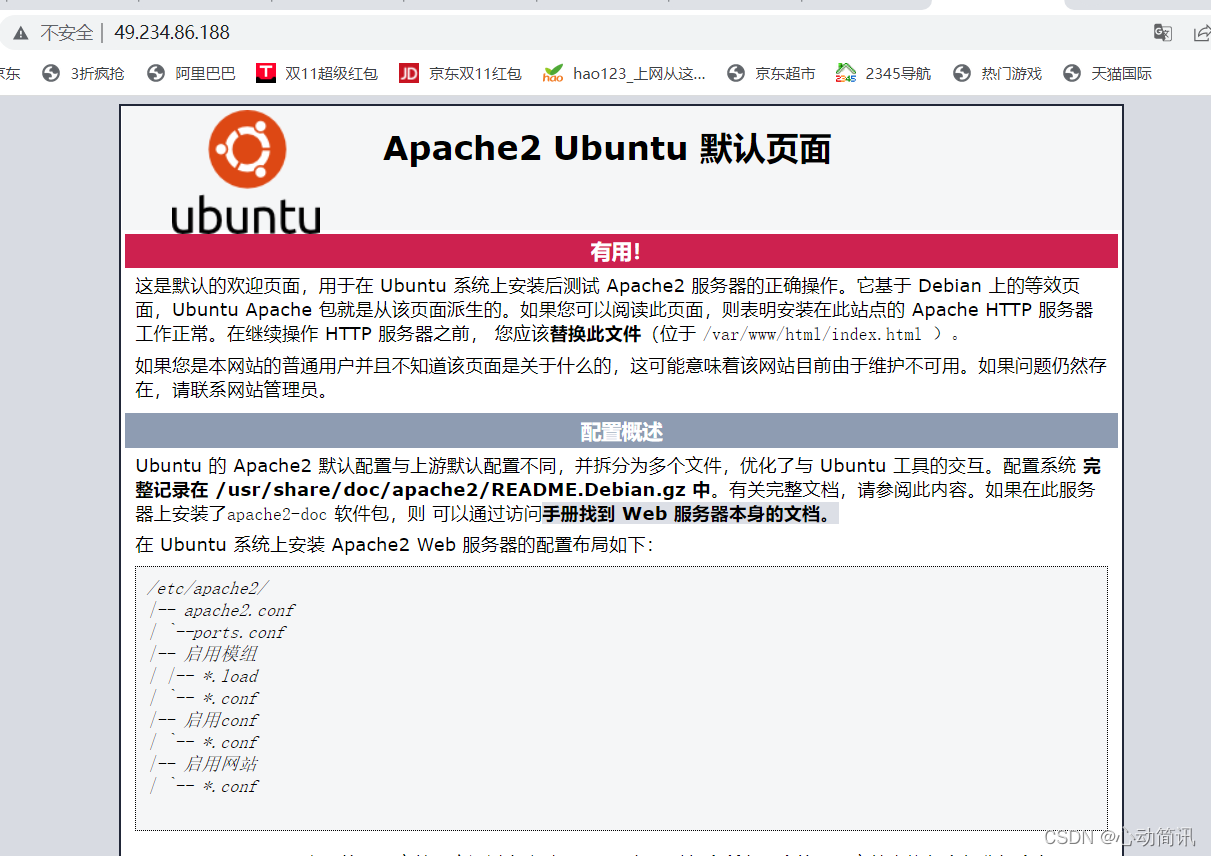The width and height of the screenshot is (1211, 856).
Task: Click the red 有用! banner
Action: pyautogui.click(x=621, y=251)
